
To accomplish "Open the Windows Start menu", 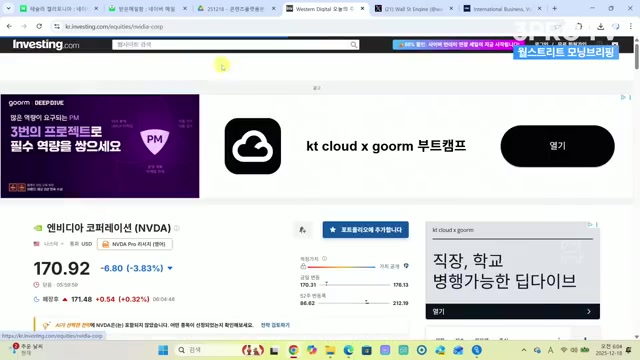I will click(x=163, y=350).
